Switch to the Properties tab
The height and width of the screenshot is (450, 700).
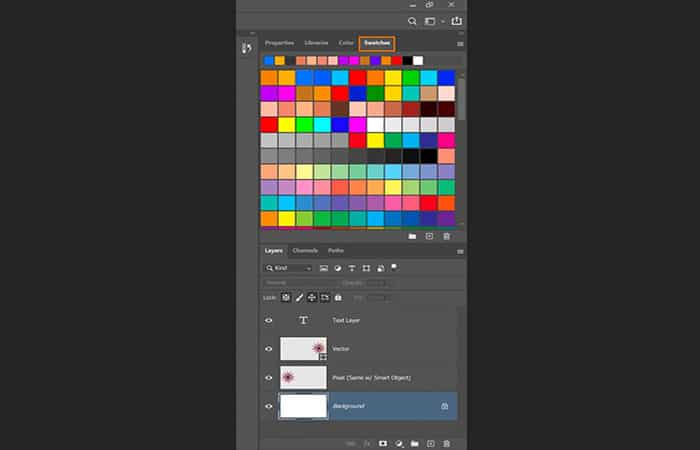click(279, 43)
